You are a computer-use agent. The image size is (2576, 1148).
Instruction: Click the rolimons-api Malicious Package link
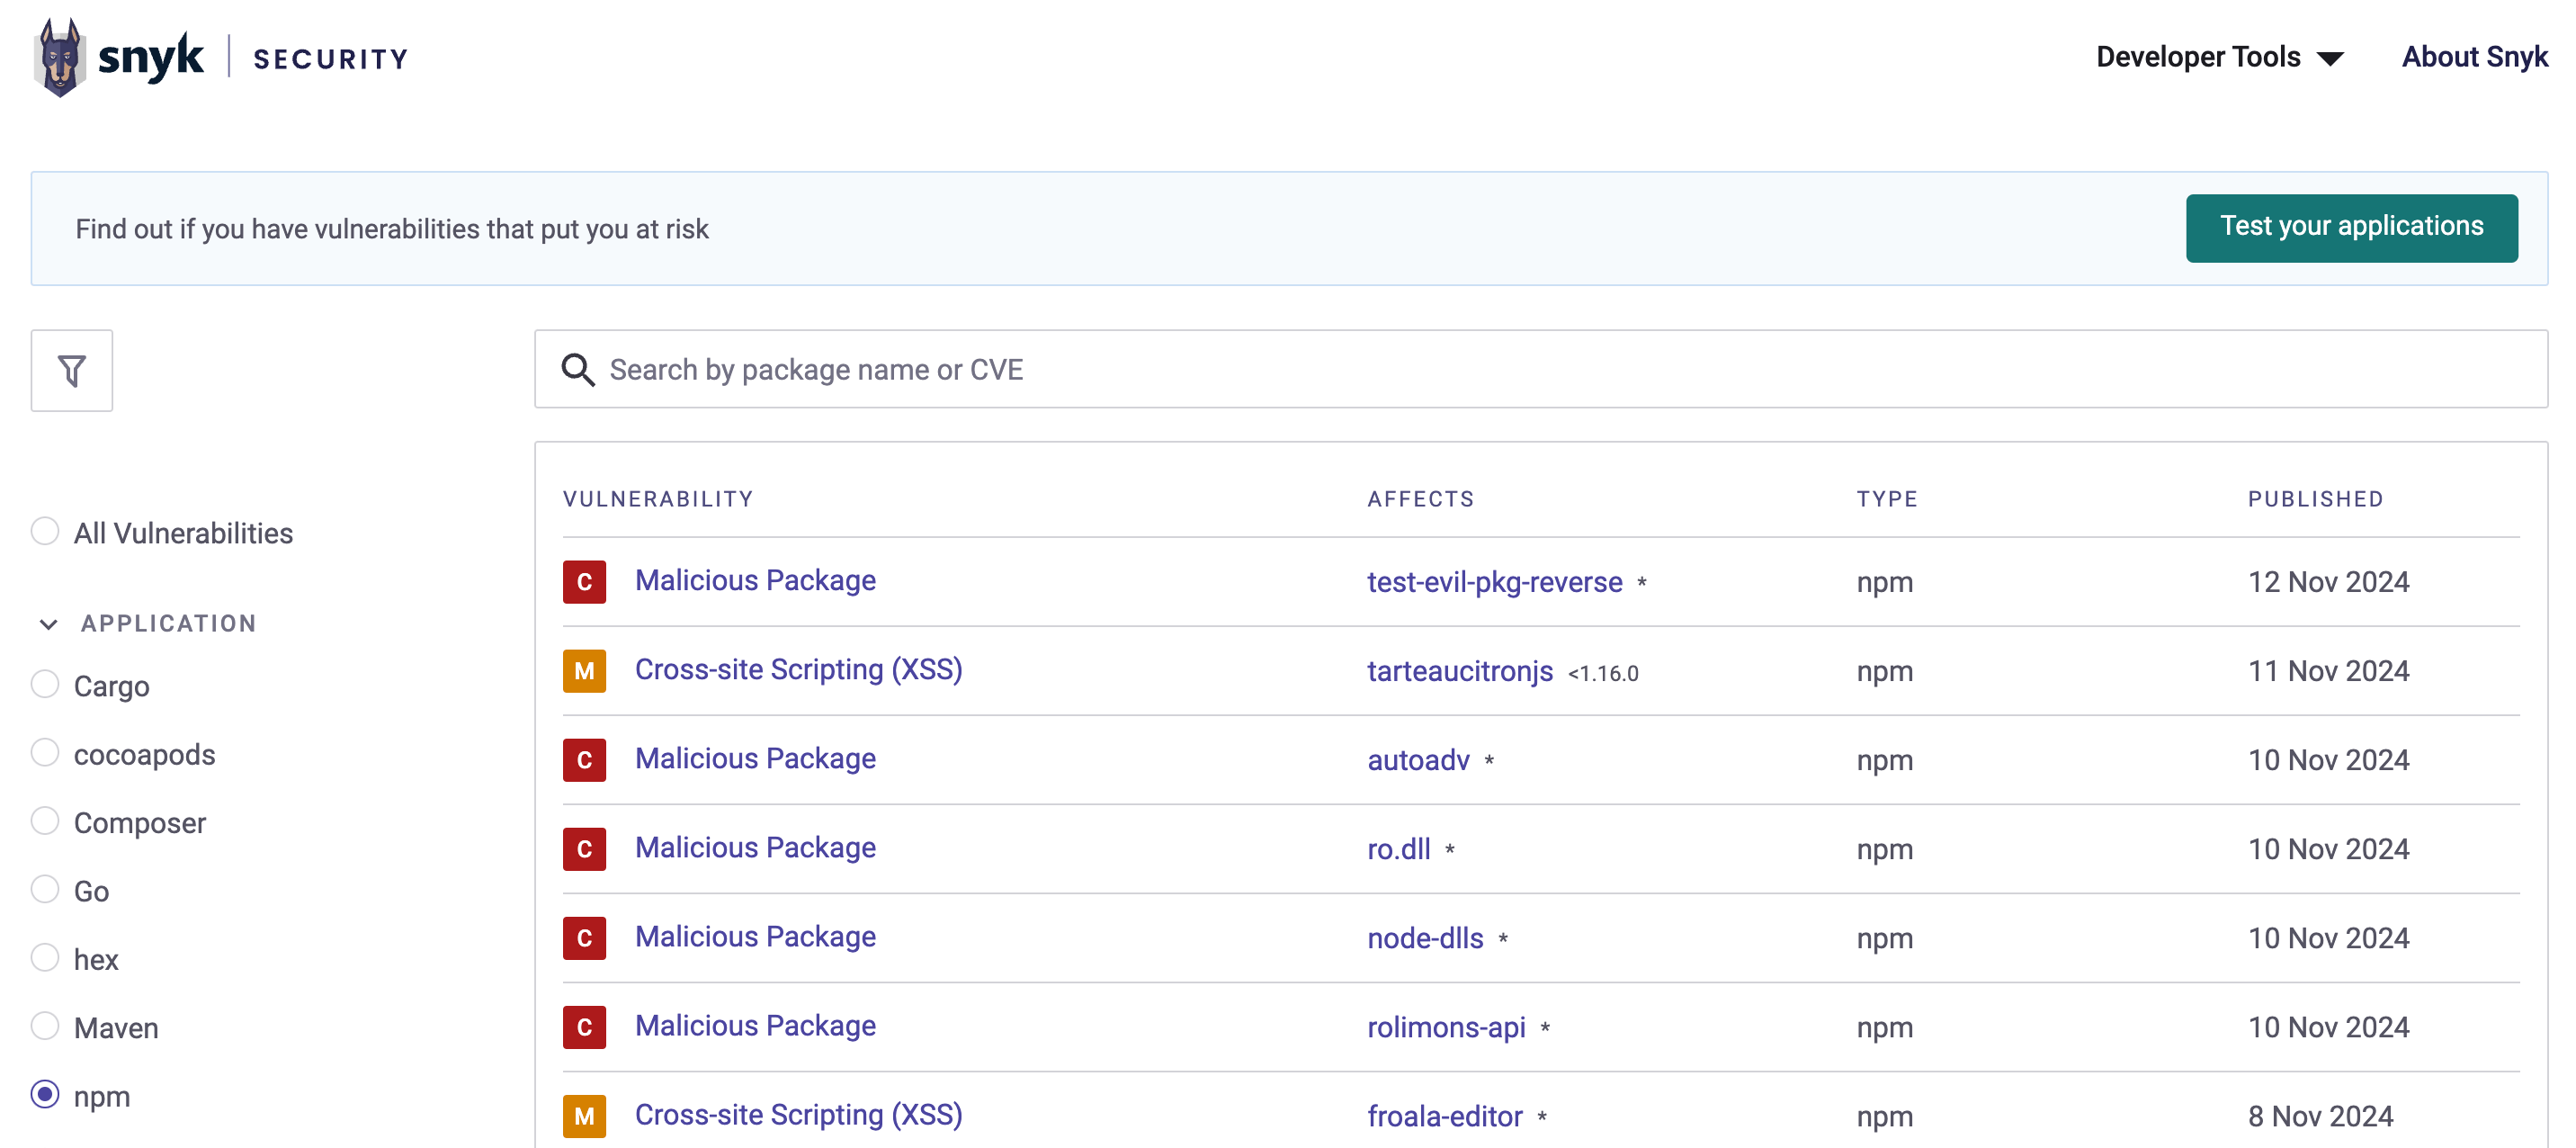[756, 1025]
